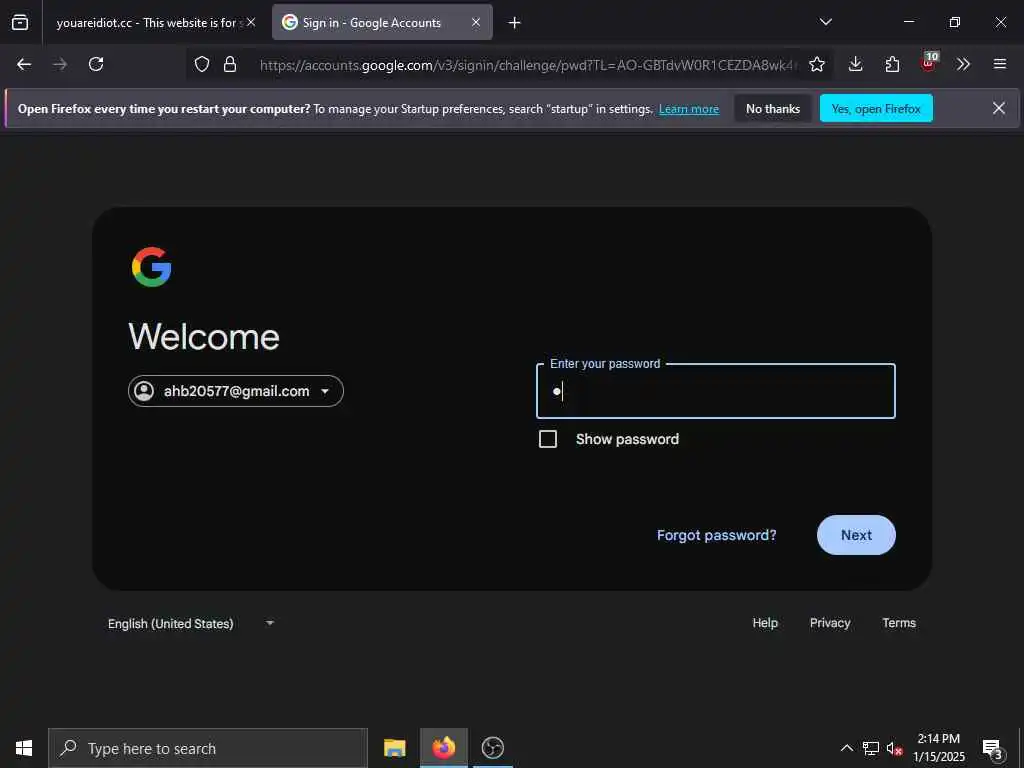
Task: Open the uBlock extension icon with badge
Action: coord(929,63)
